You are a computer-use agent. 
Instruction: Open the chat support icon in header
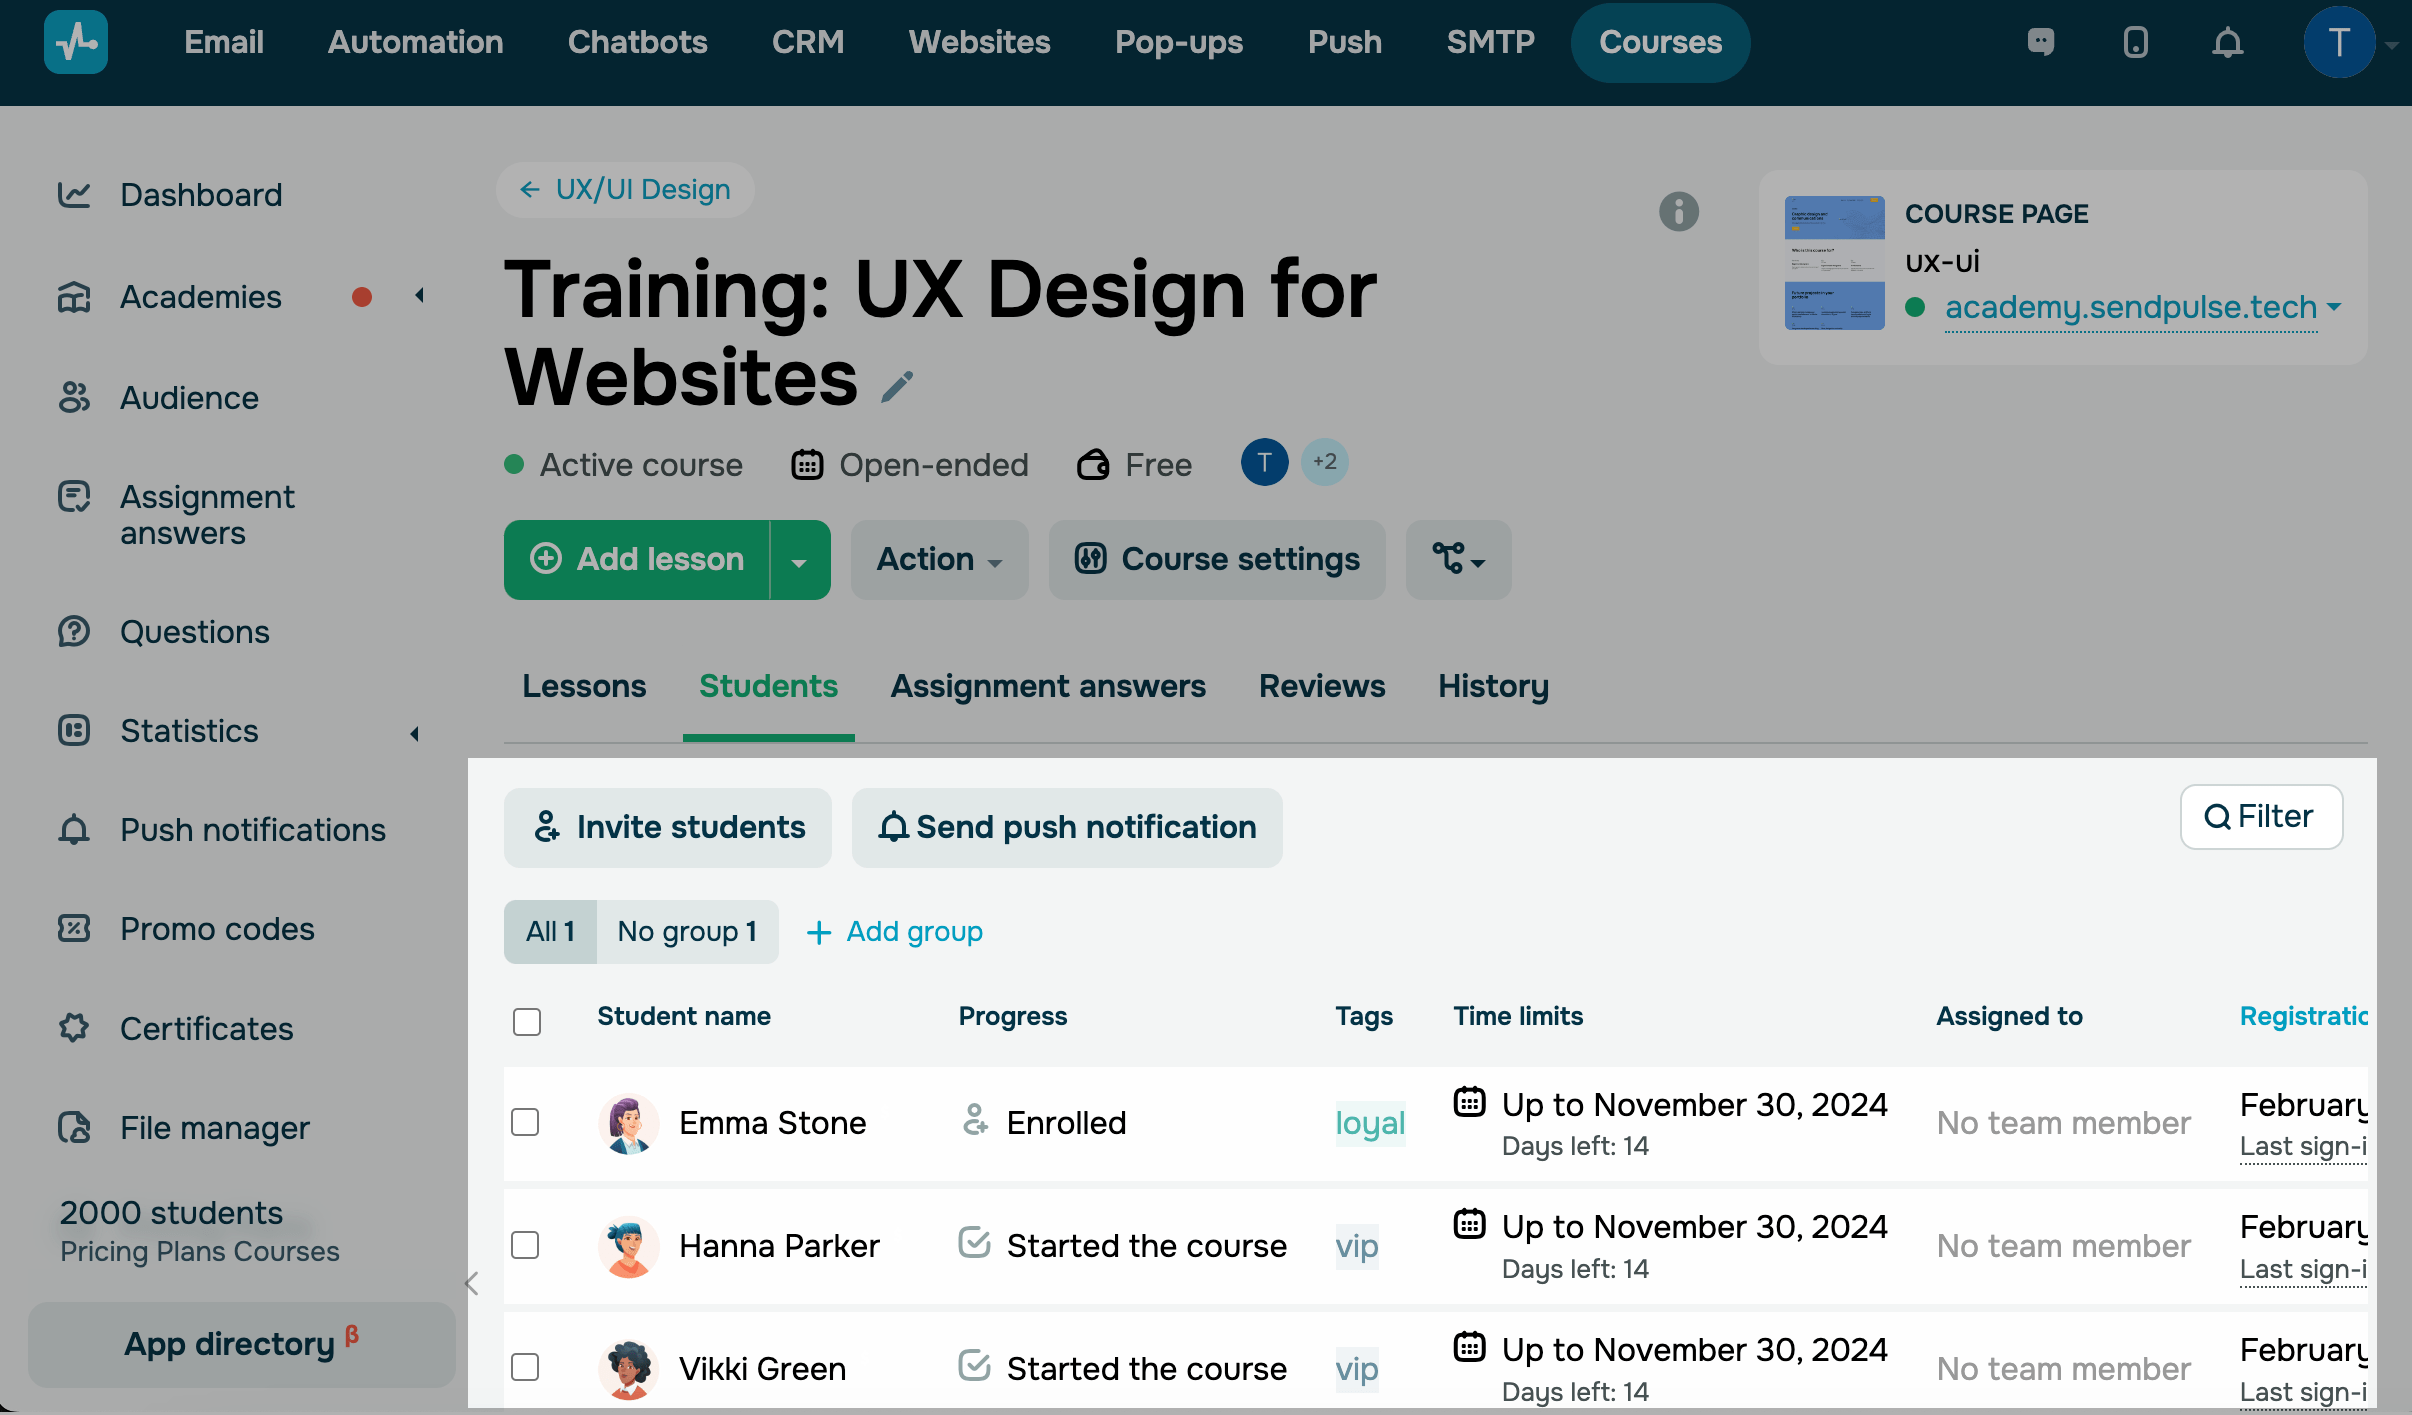click(x=2041, y=42)
